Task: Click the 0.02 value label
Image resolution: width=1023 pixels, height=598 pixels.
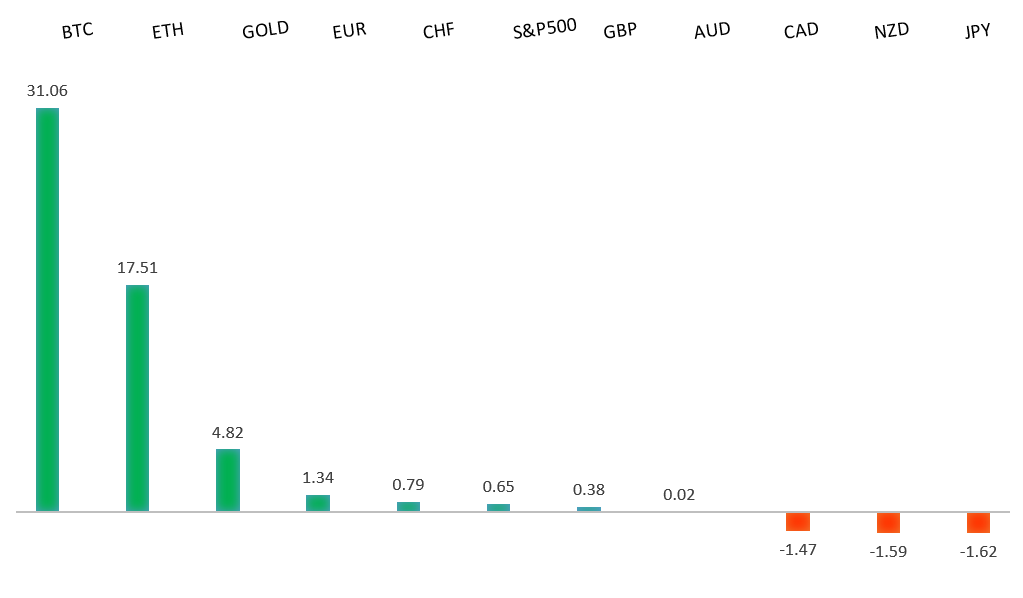Action: tap(679, 494)
